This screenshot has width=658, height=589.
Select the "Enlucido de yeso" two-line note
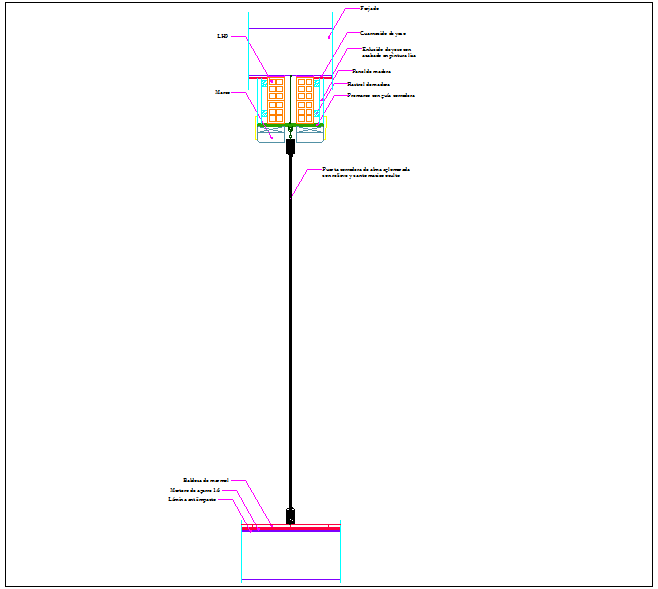pyautogui.click(x=387, y=52)
